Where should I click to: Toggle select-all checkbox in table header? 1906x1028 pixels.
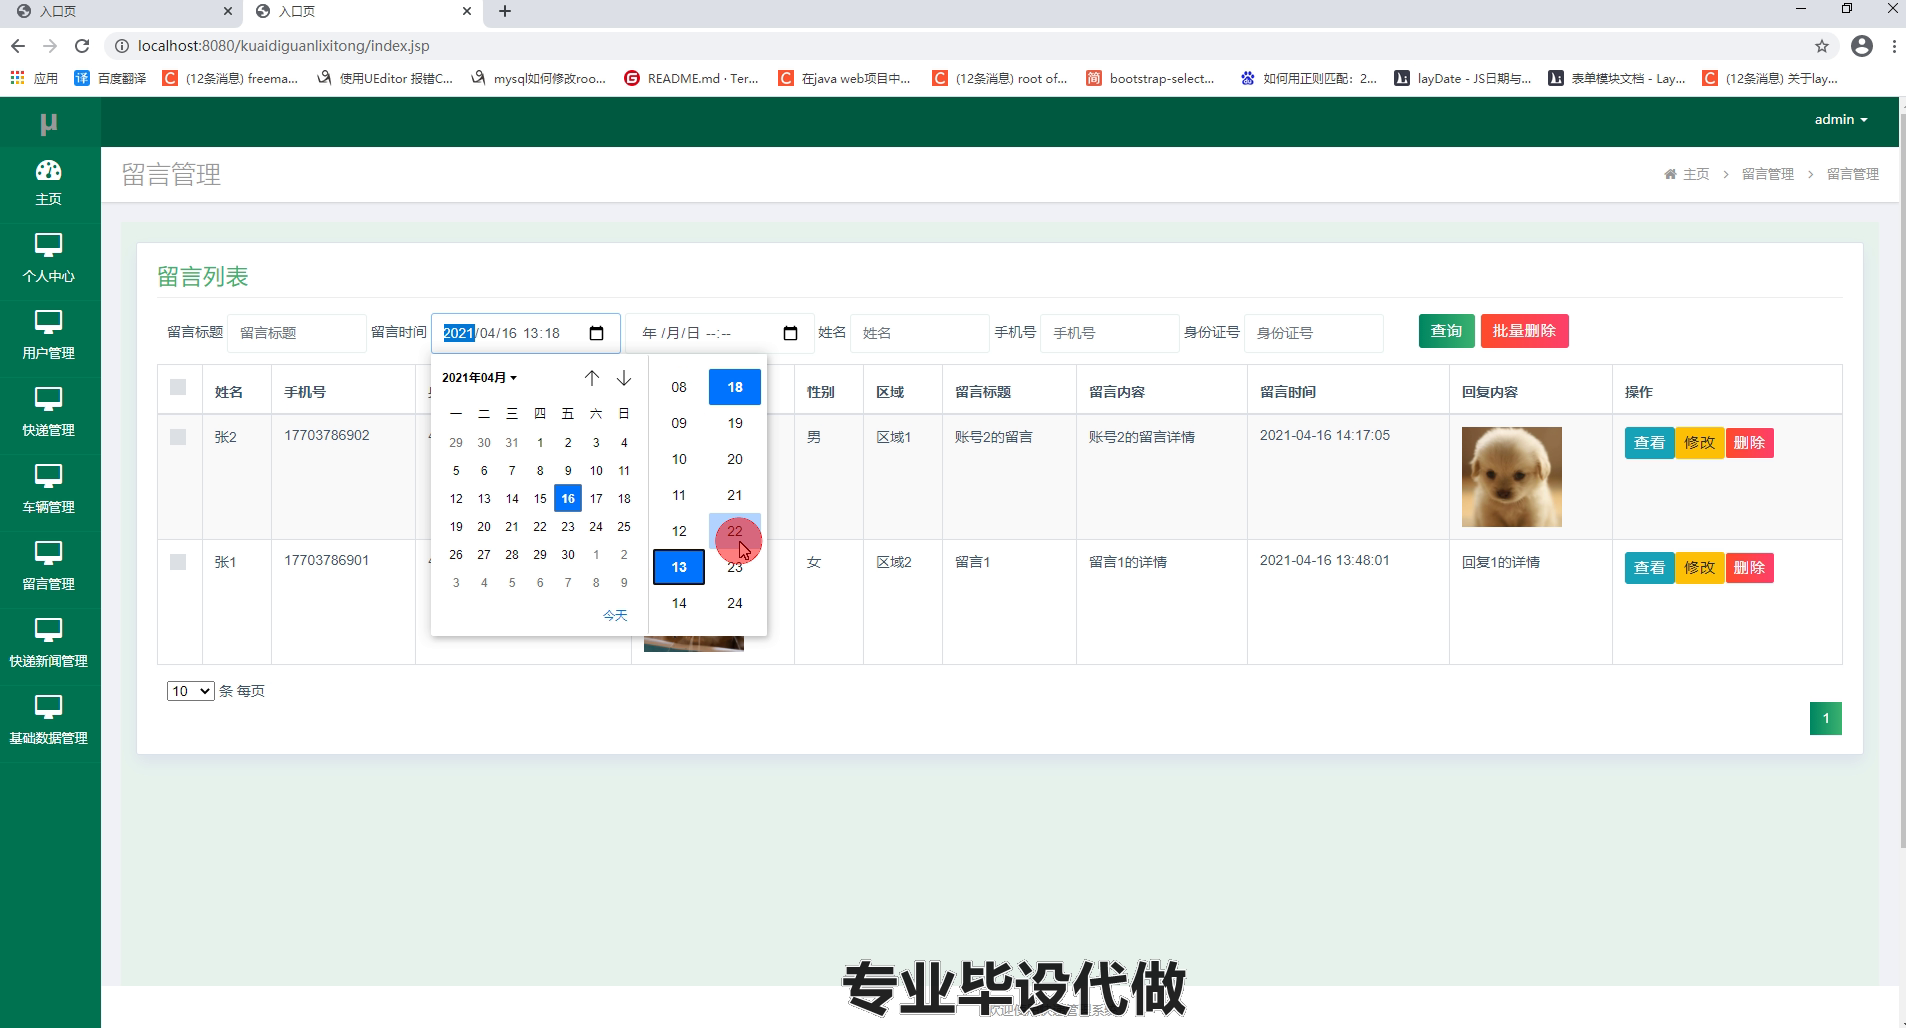pos(178,387)
